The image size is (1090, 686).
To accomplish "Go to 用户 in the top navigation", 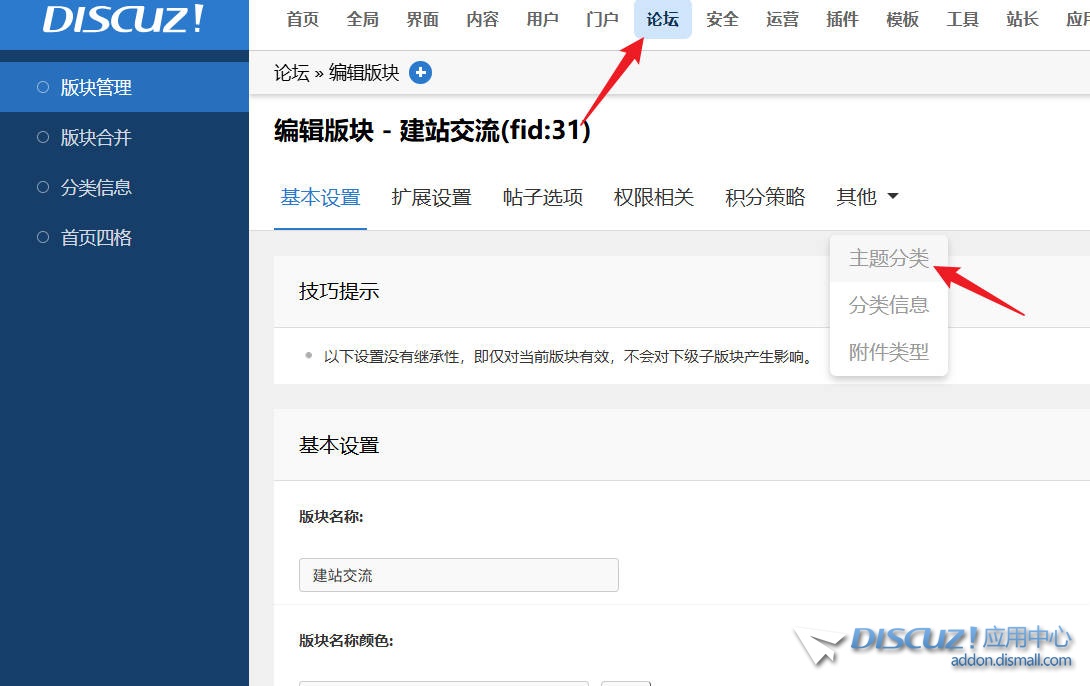I will 542,19.
